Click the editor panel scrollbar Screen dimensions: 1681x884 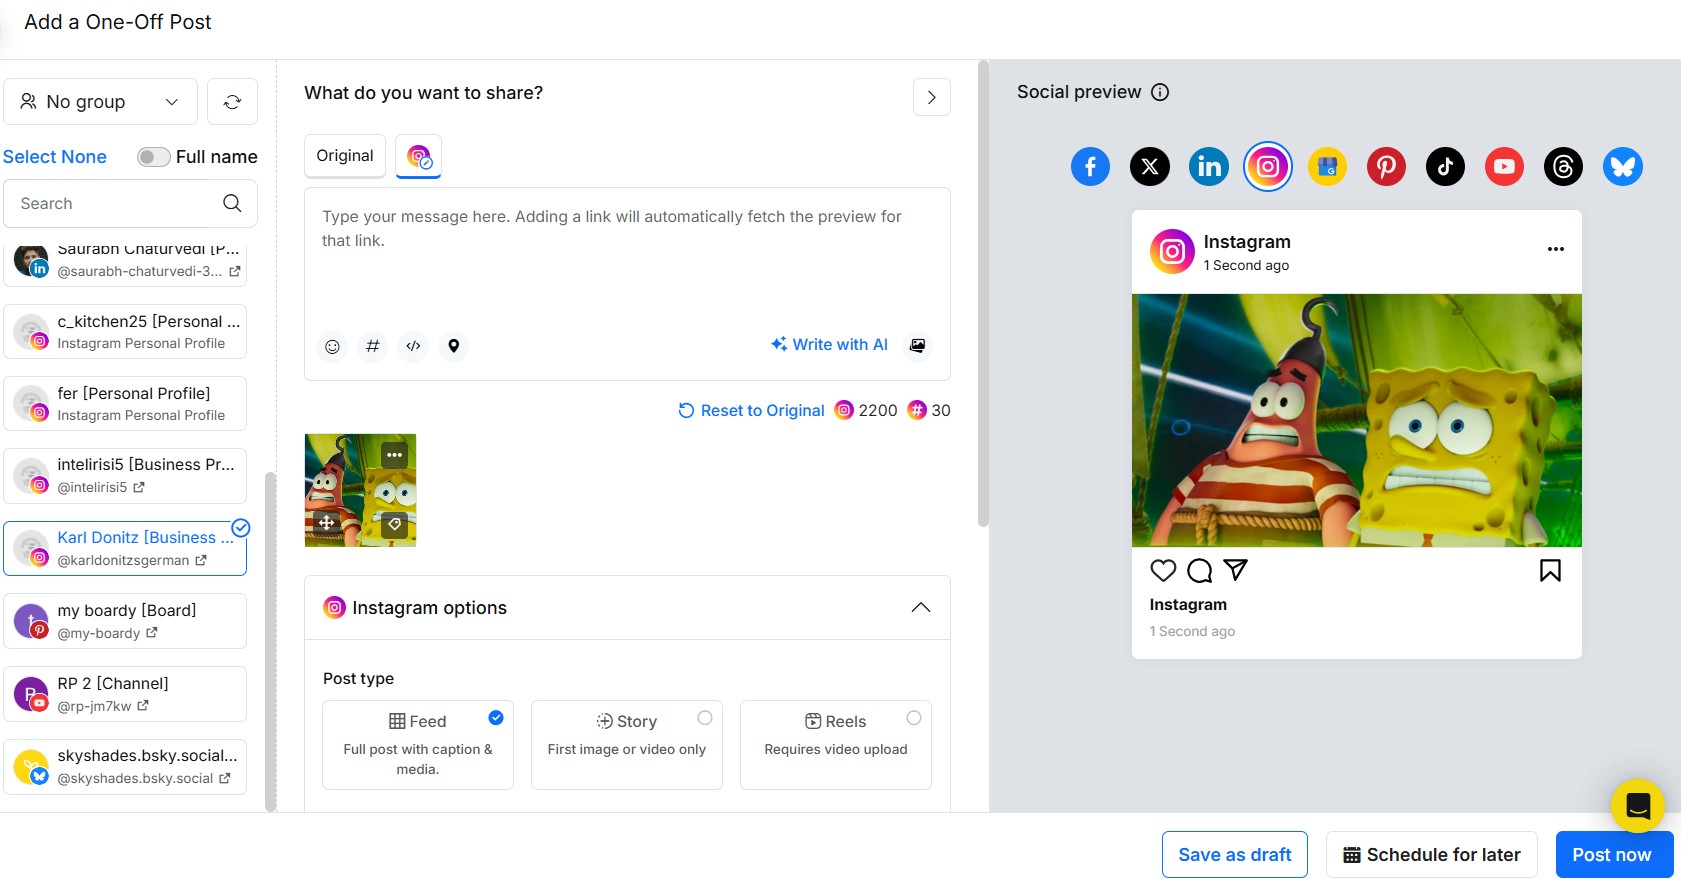[983, 293]
